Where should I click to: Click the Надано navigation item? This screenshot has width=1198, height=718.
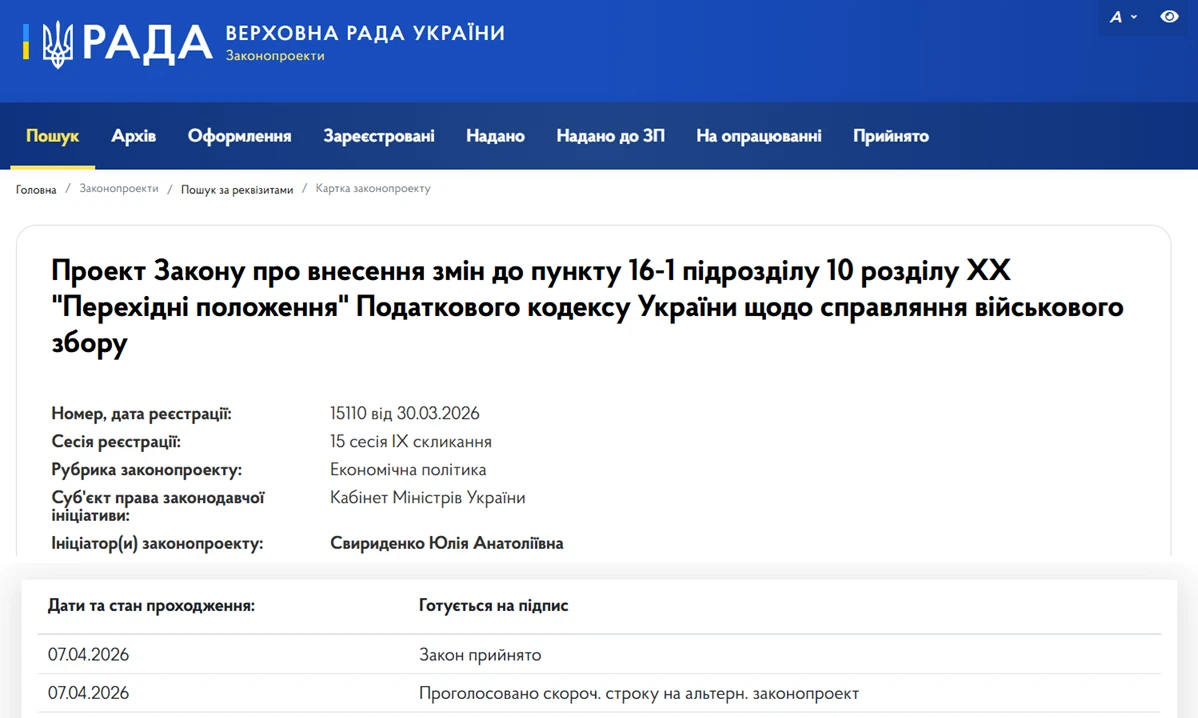click(495, 136)
